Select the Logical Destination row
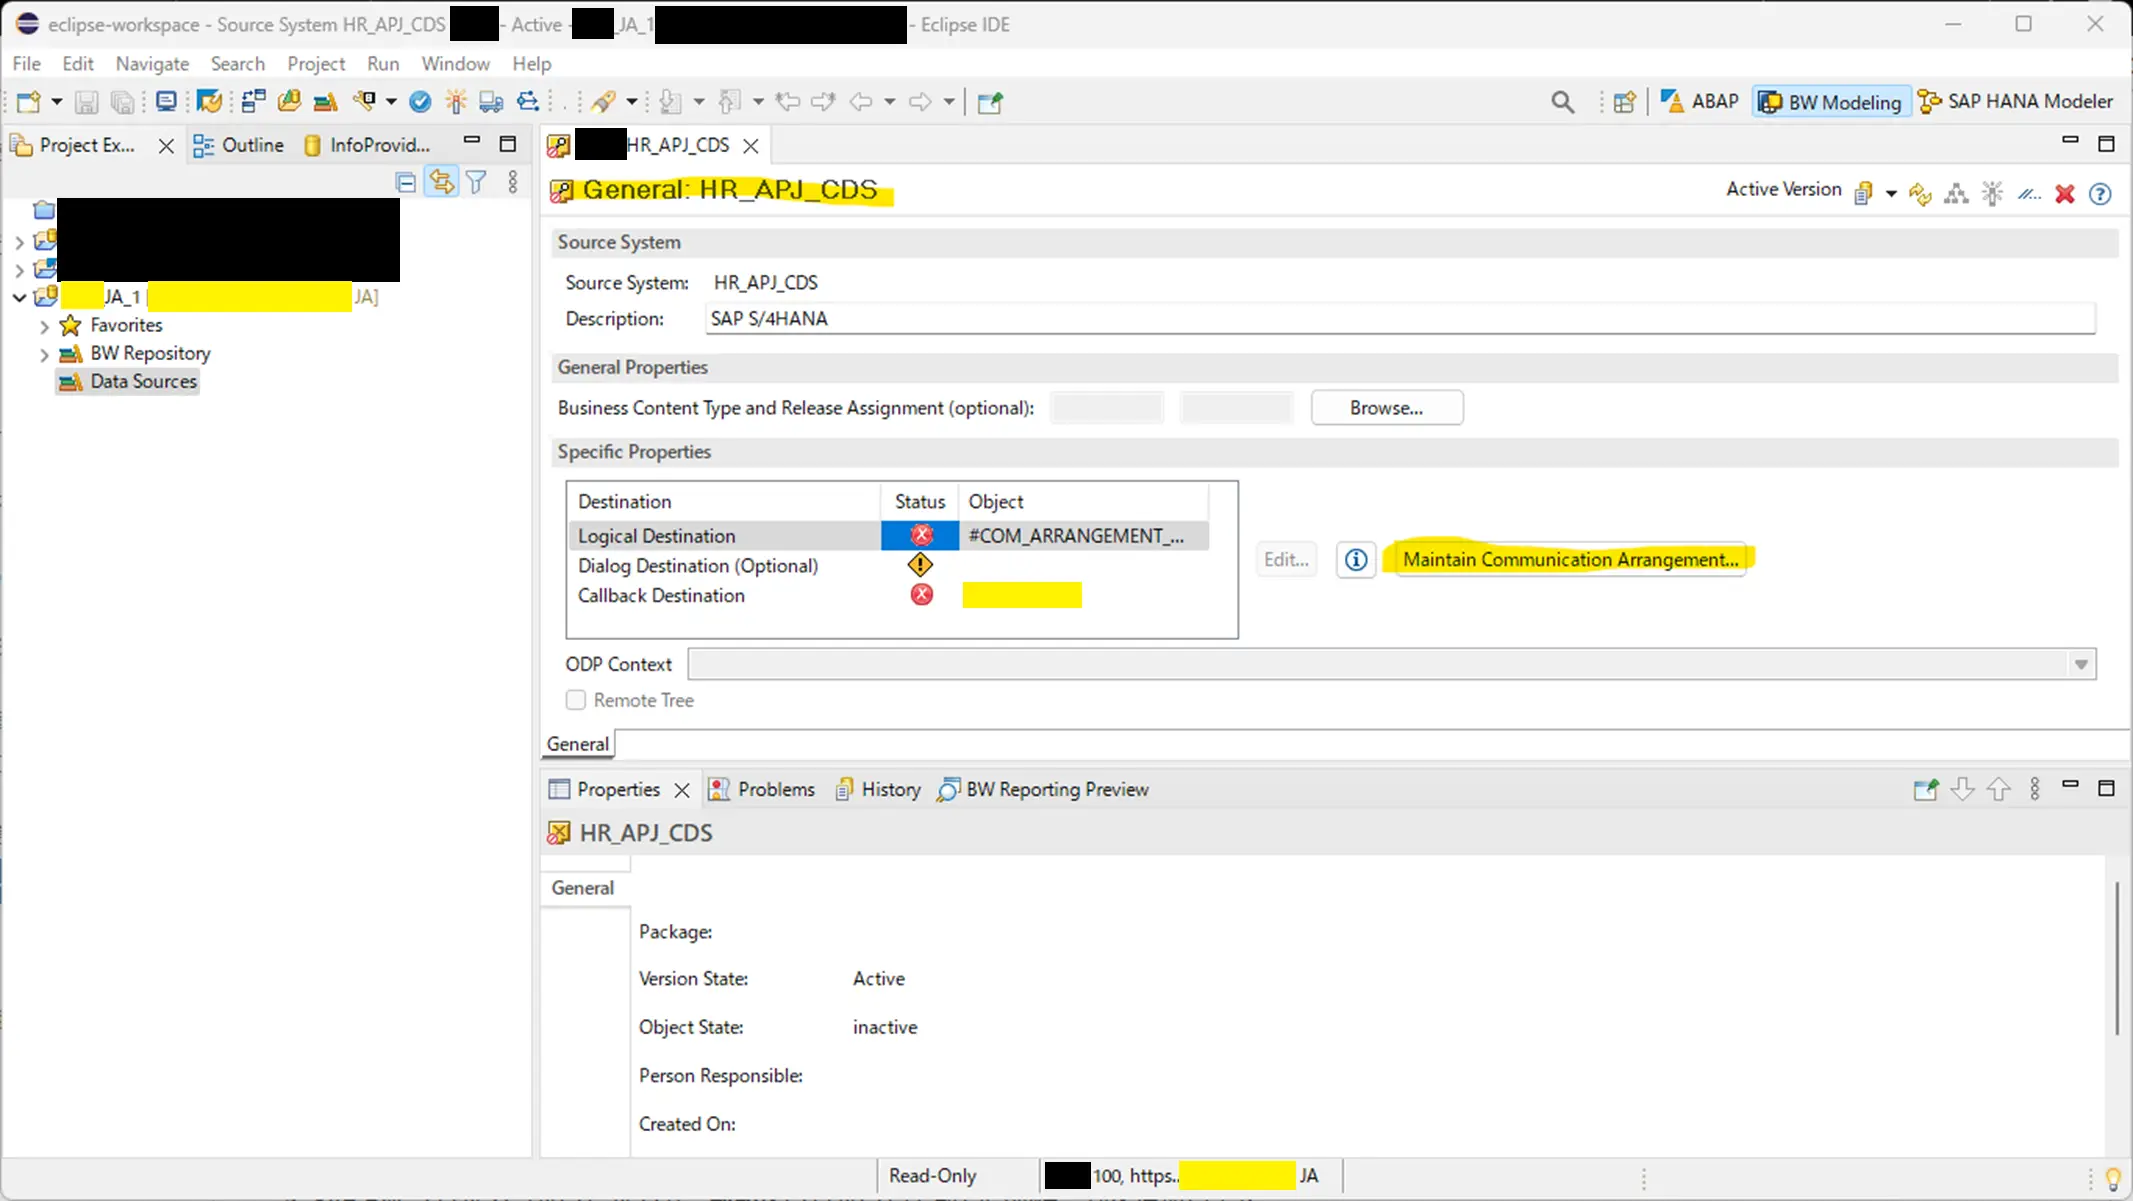This screenshot has height=1201, width=2133. 888,536
